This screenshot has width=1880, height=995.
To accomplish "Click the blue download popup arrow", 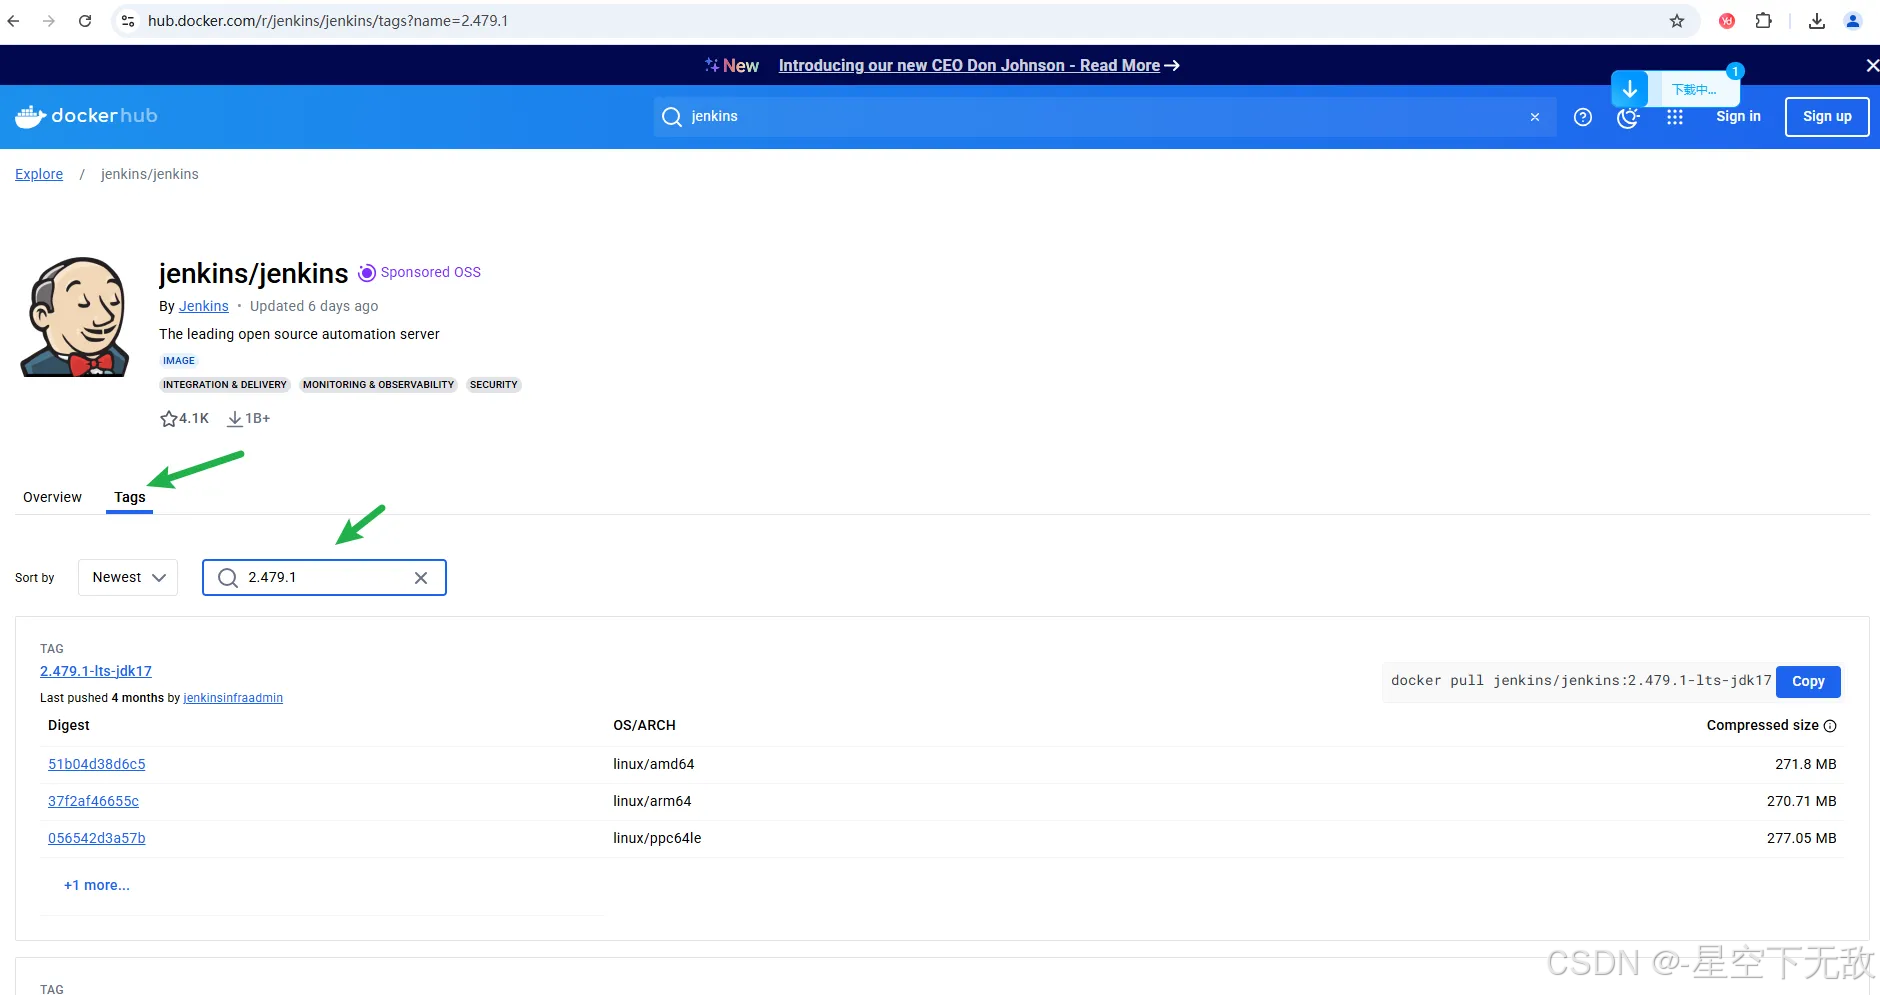I will coord(1630,89).
